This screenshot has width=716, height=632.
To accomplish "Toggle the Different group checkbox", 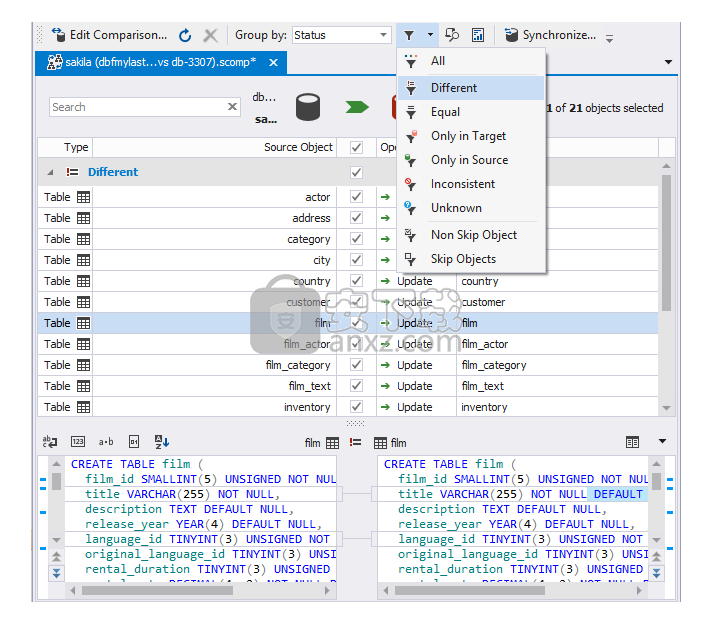I will point(356,173).
